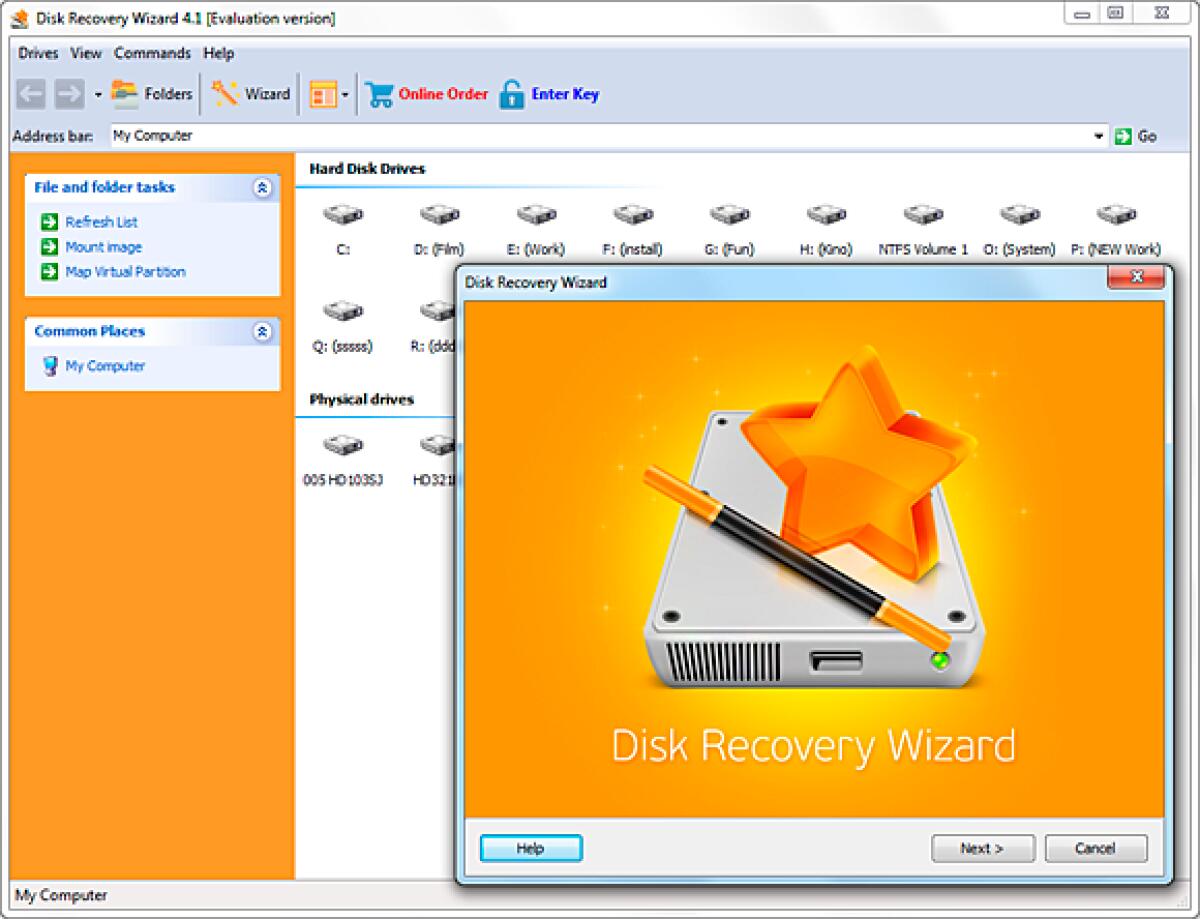Click Next in the Disk Recovery Wizard
The height and width of the screenshot is (919, 1200).
pyautogui.click(x=982, y=848)
